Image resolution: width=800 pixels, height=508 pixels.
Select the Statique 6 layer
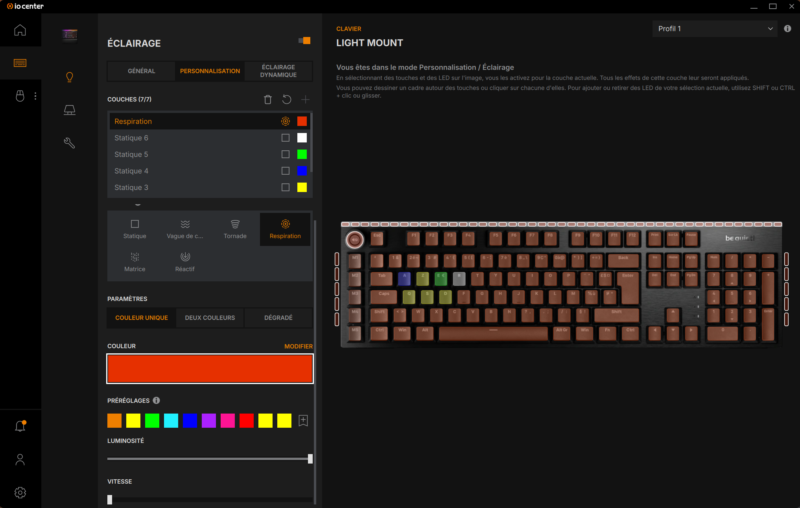[x=209, y=138]
